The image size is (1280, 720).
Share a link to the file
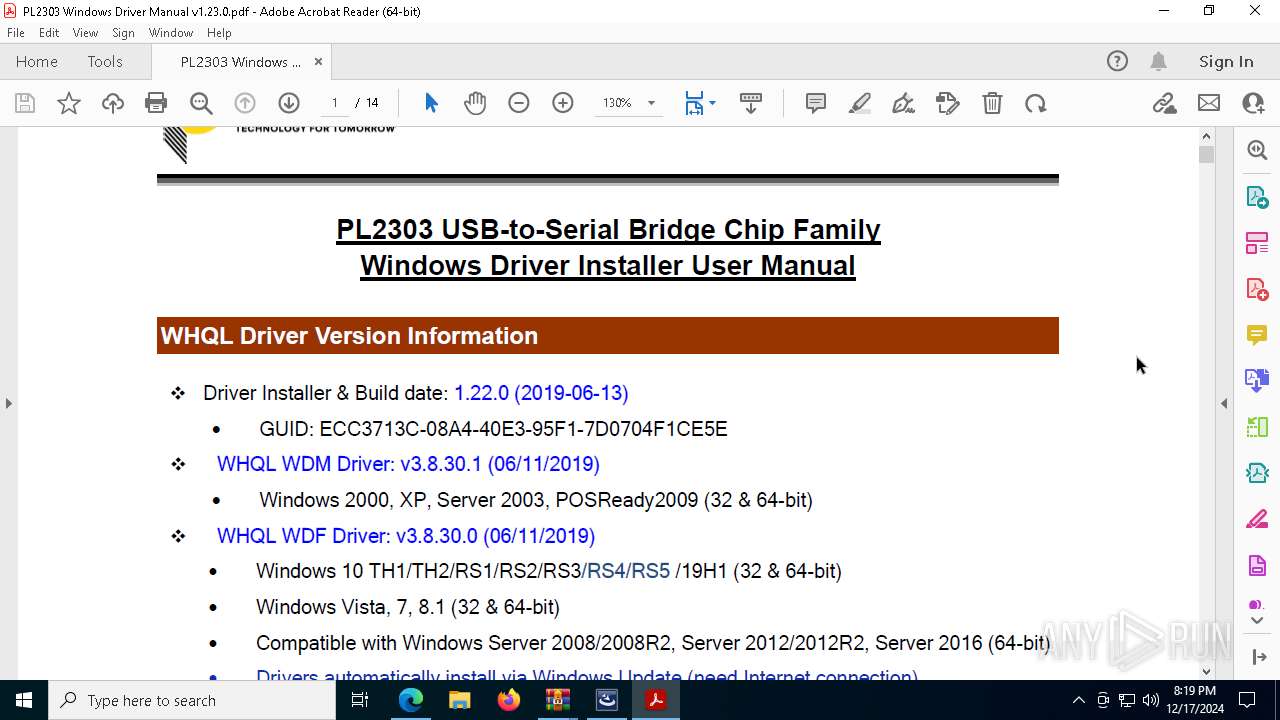coord(1164,103)
